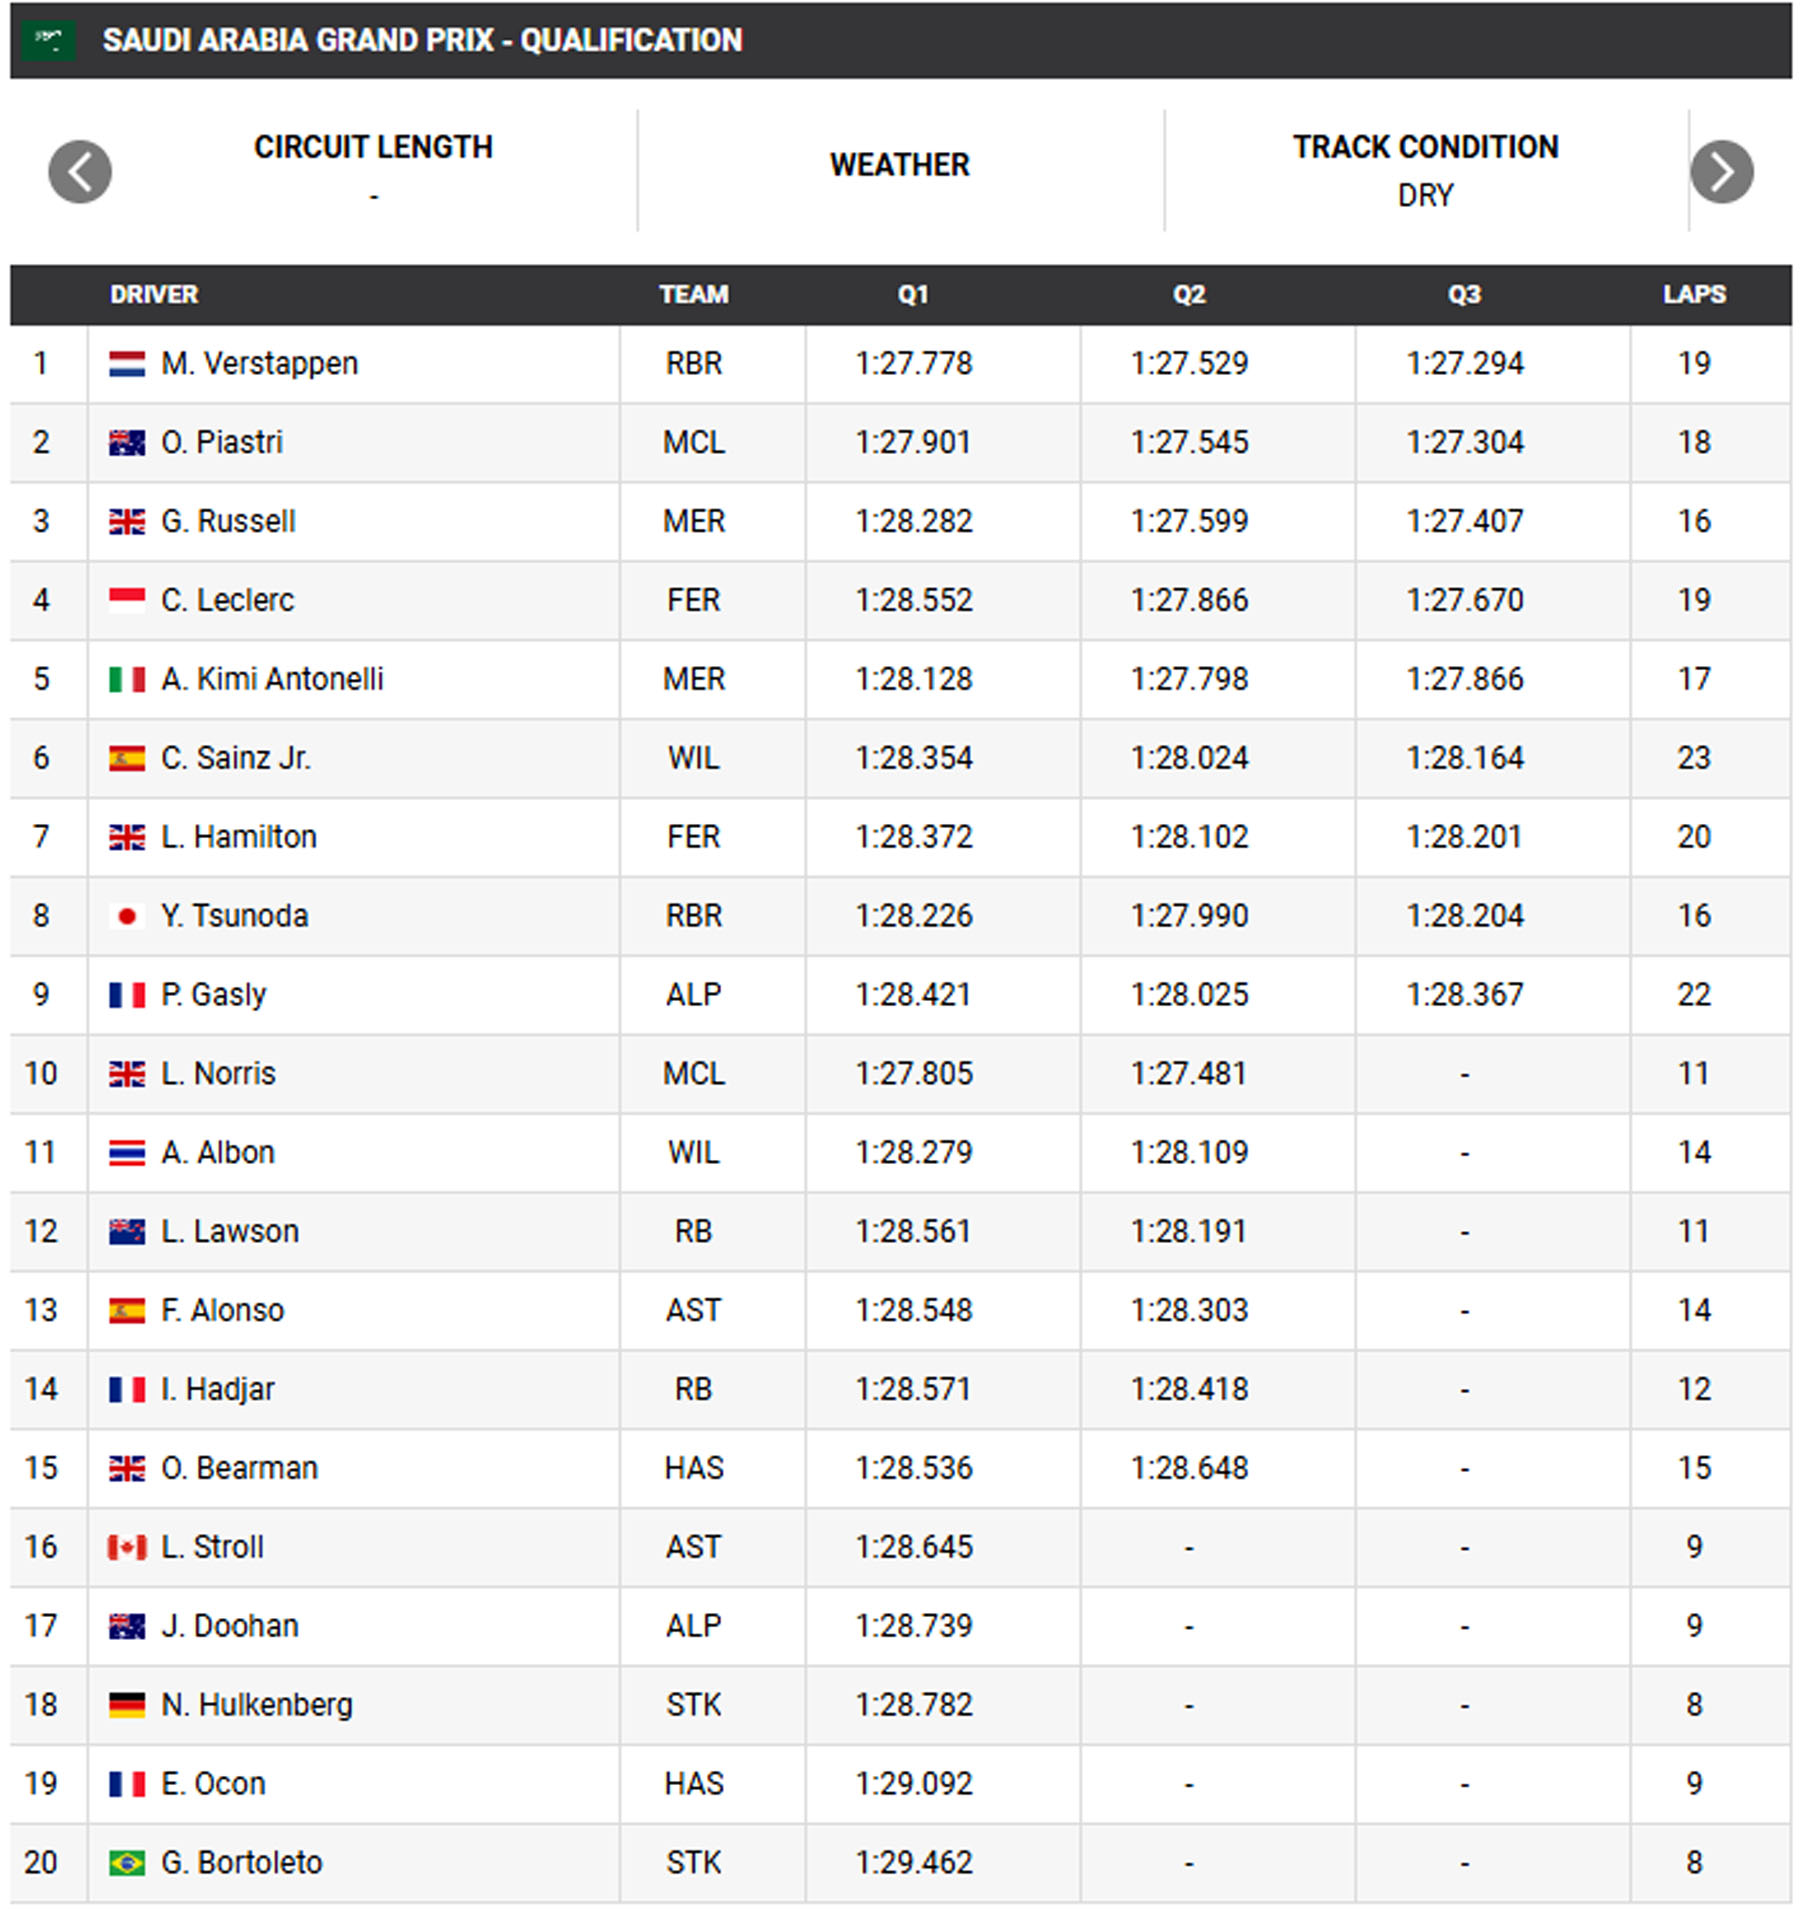Click the Monaco flag beside C. Leclerc
Viewport: 1800px width, 1909px height.
[127, 600]
